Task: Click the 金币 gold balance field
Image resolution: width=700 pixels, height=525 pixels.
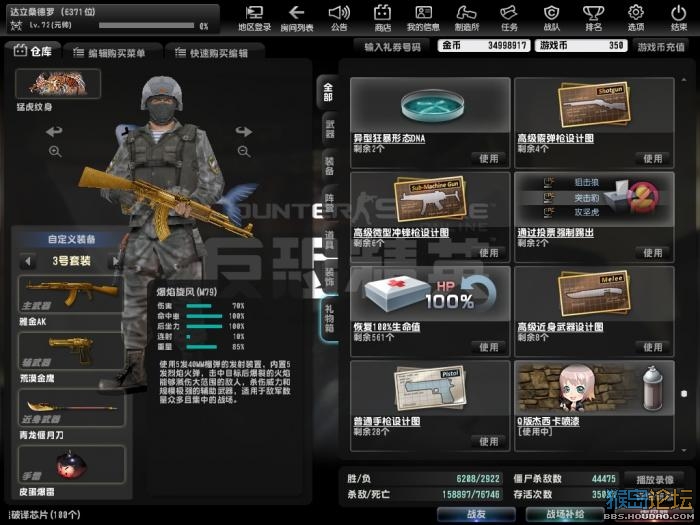Action: point(484,46)
